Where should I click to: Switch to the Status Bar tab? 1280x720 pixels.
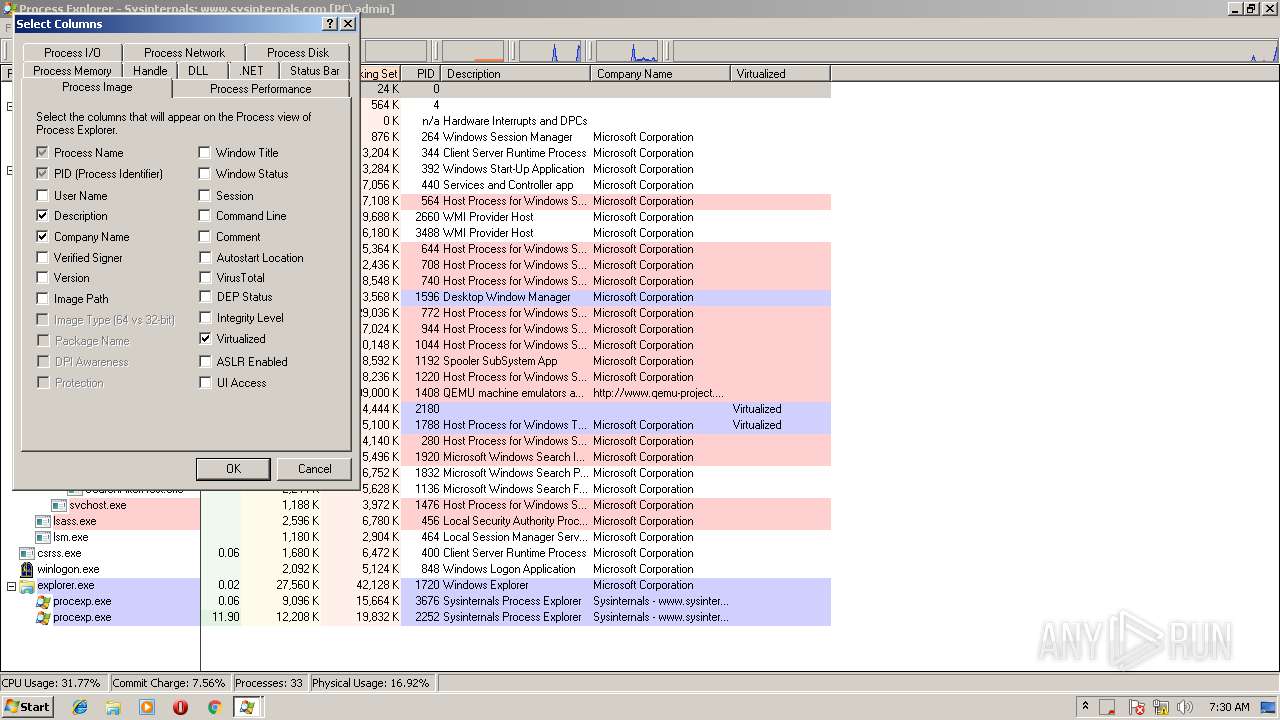click(314, 70)
